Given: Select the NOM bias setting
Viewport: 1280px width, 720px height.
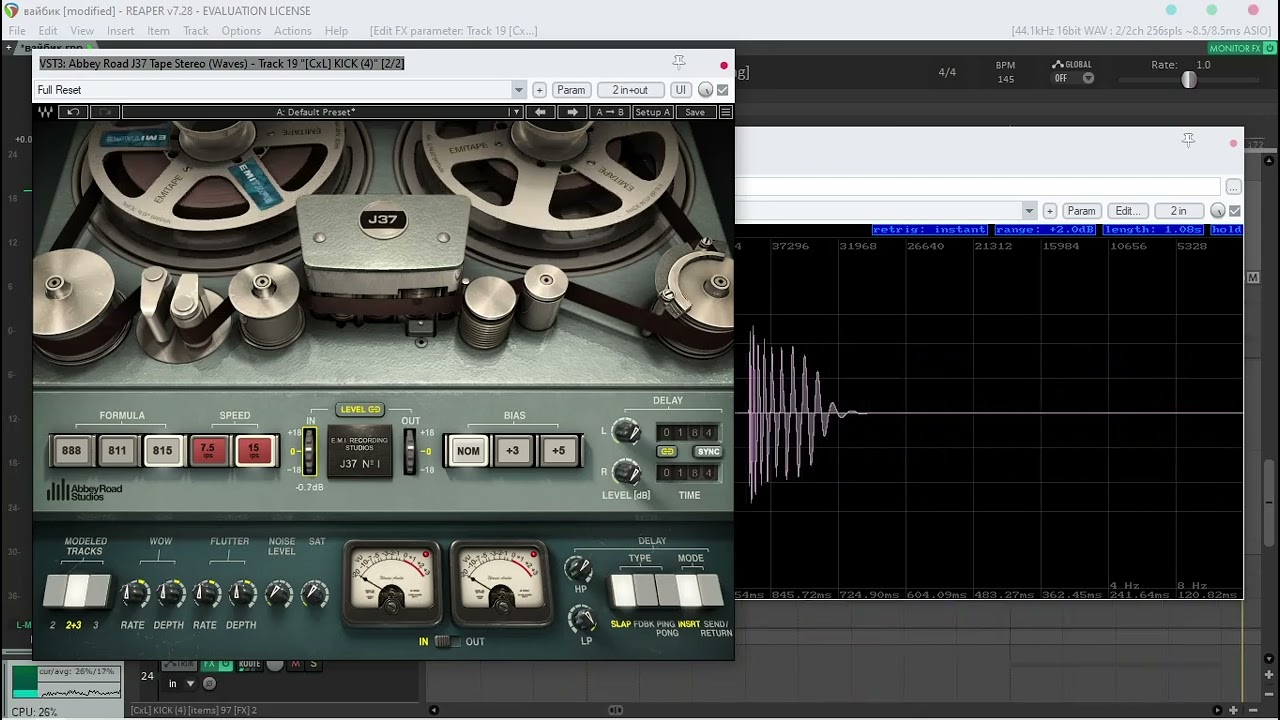Looking at the screenshot, I should (x=468, y=451).
